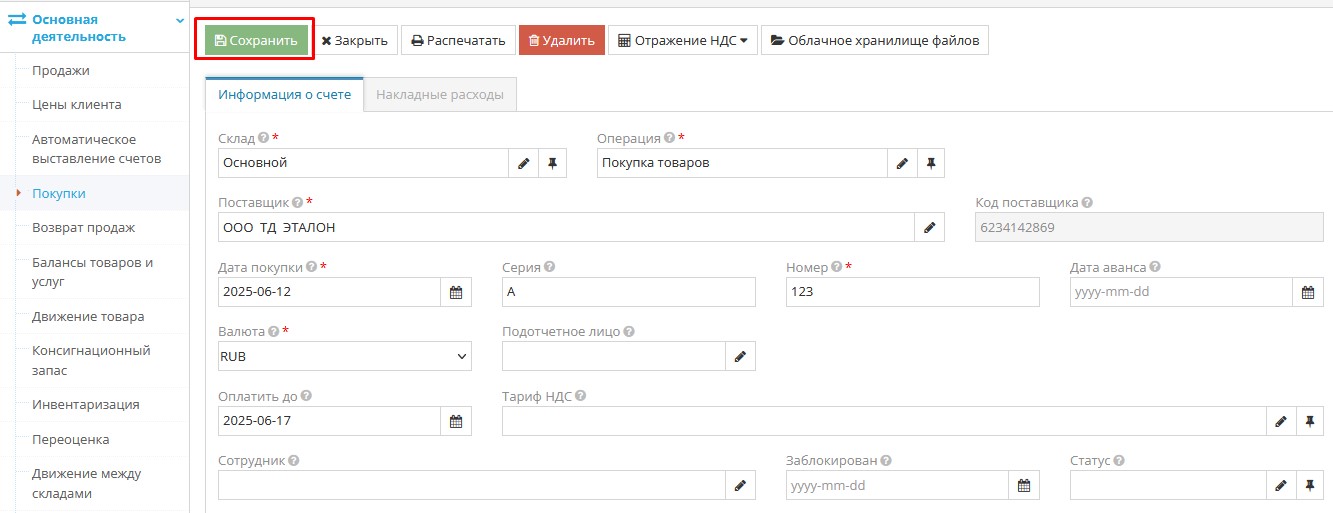Toggle pin for the Операция field
Image resolution: width=1333 pixels, height=513 pixels.
930,163
